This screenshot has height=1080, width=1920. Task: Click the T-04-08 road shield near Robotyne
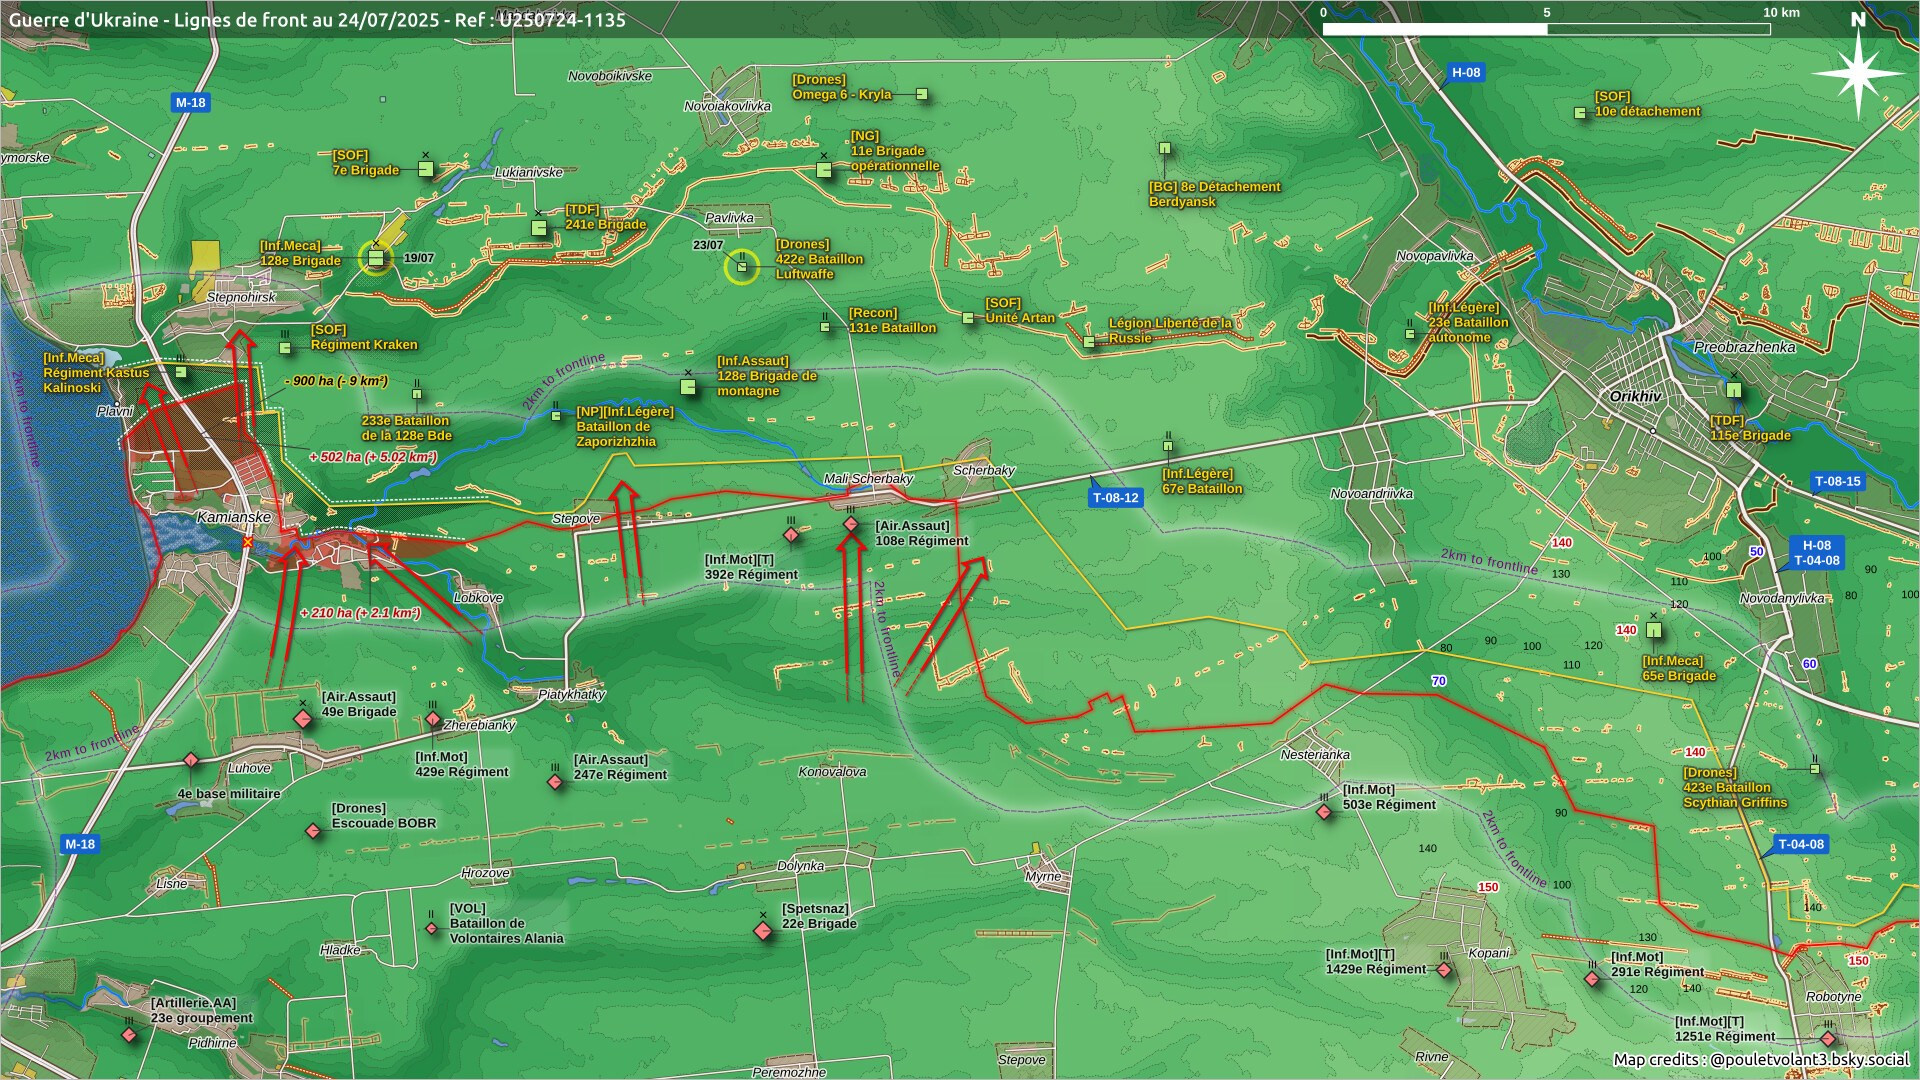point(1801,845)
